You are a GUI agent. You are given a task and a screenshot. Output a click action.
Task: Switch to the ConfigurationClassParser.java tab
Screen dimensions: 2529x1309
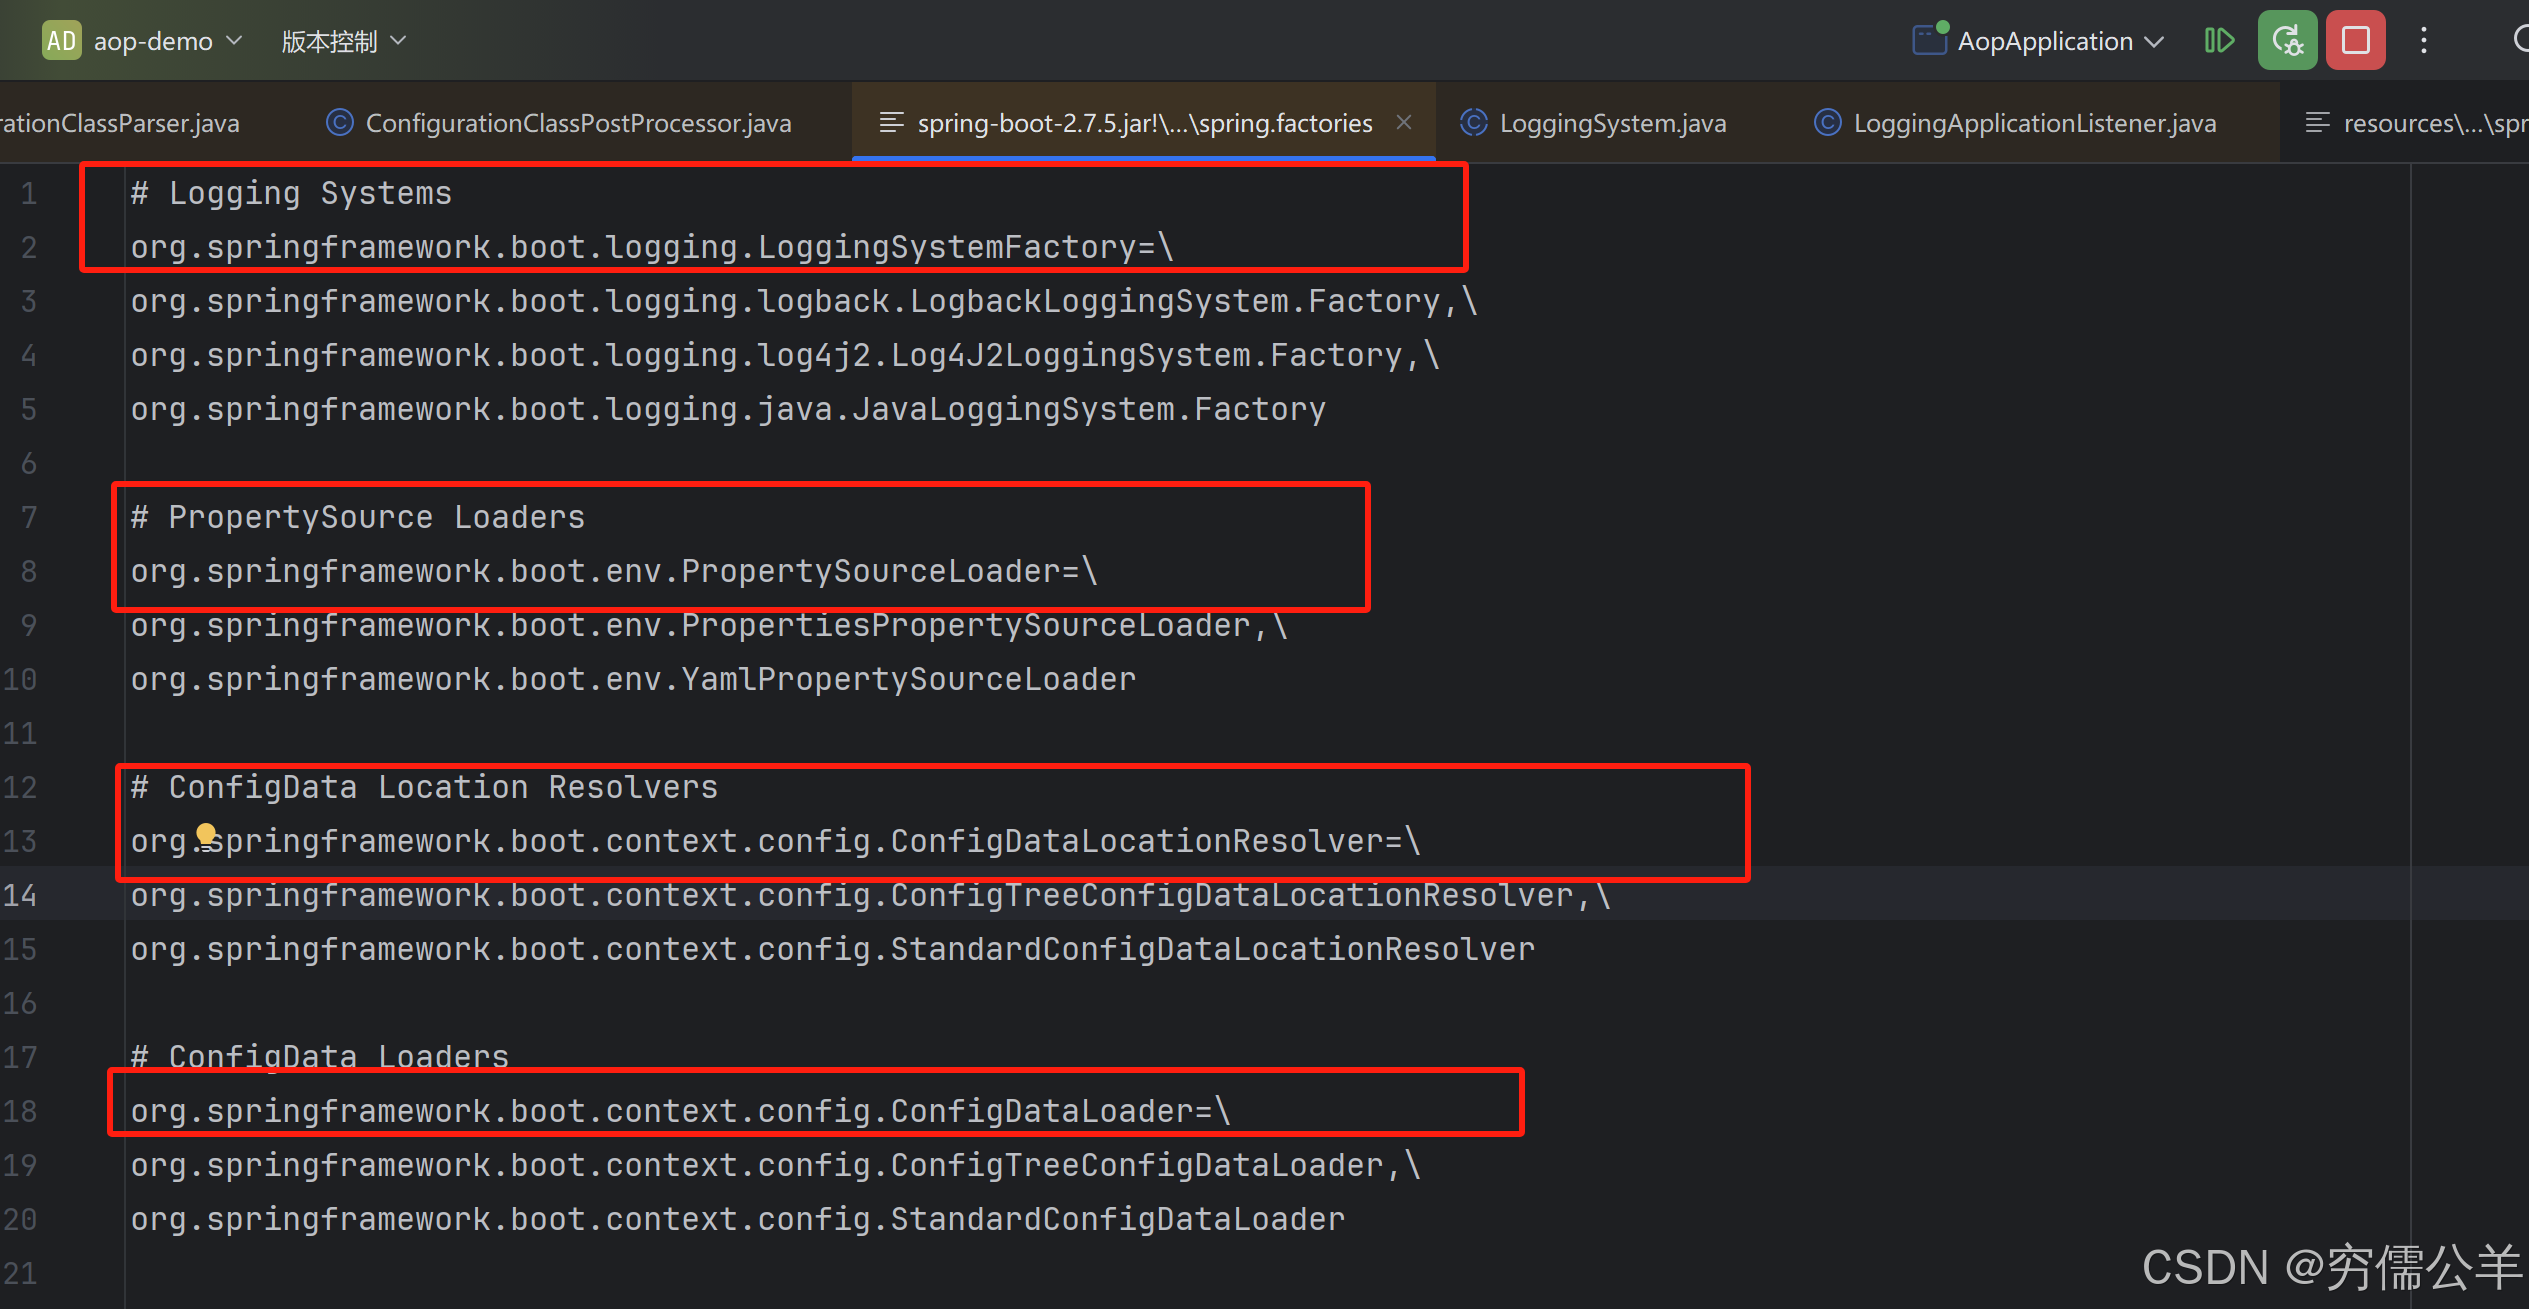120,123
